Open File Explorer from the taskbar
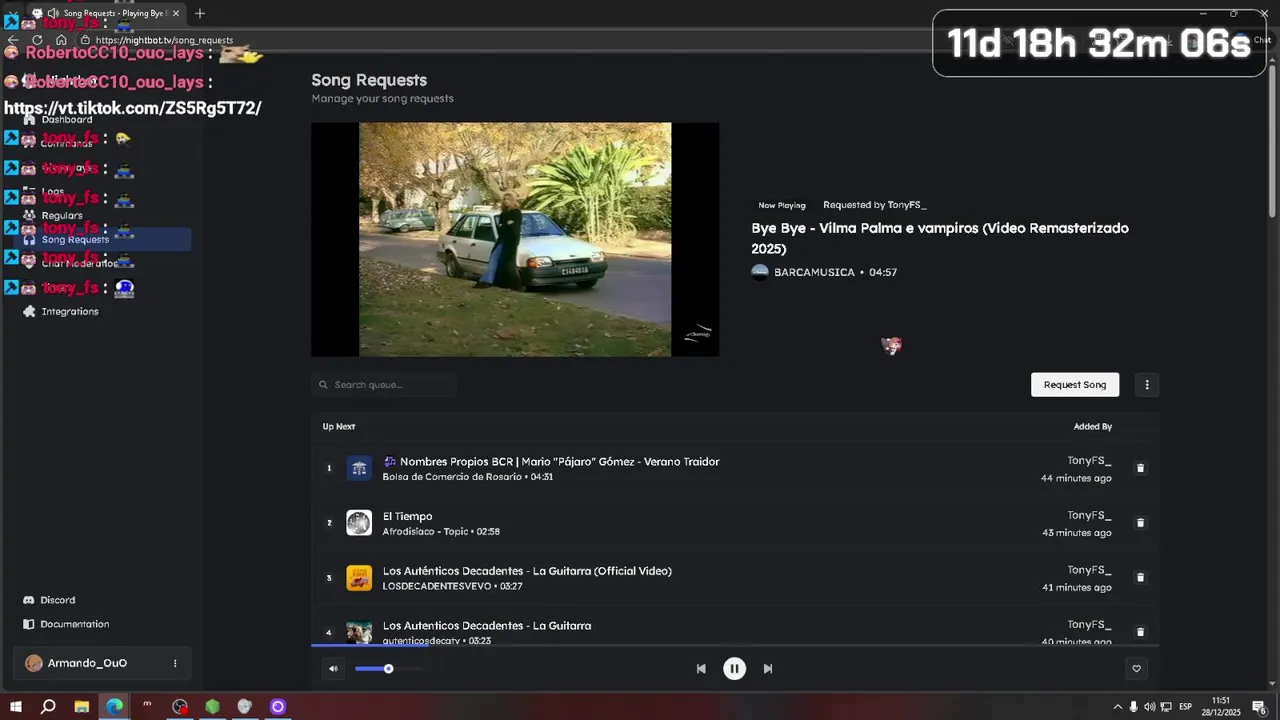 click(82, 707)
